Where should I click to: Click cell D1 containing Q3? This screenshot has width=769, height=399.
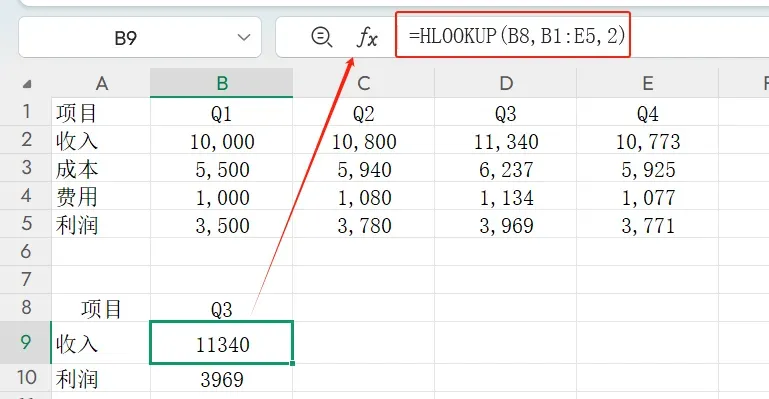click(506, 112)
